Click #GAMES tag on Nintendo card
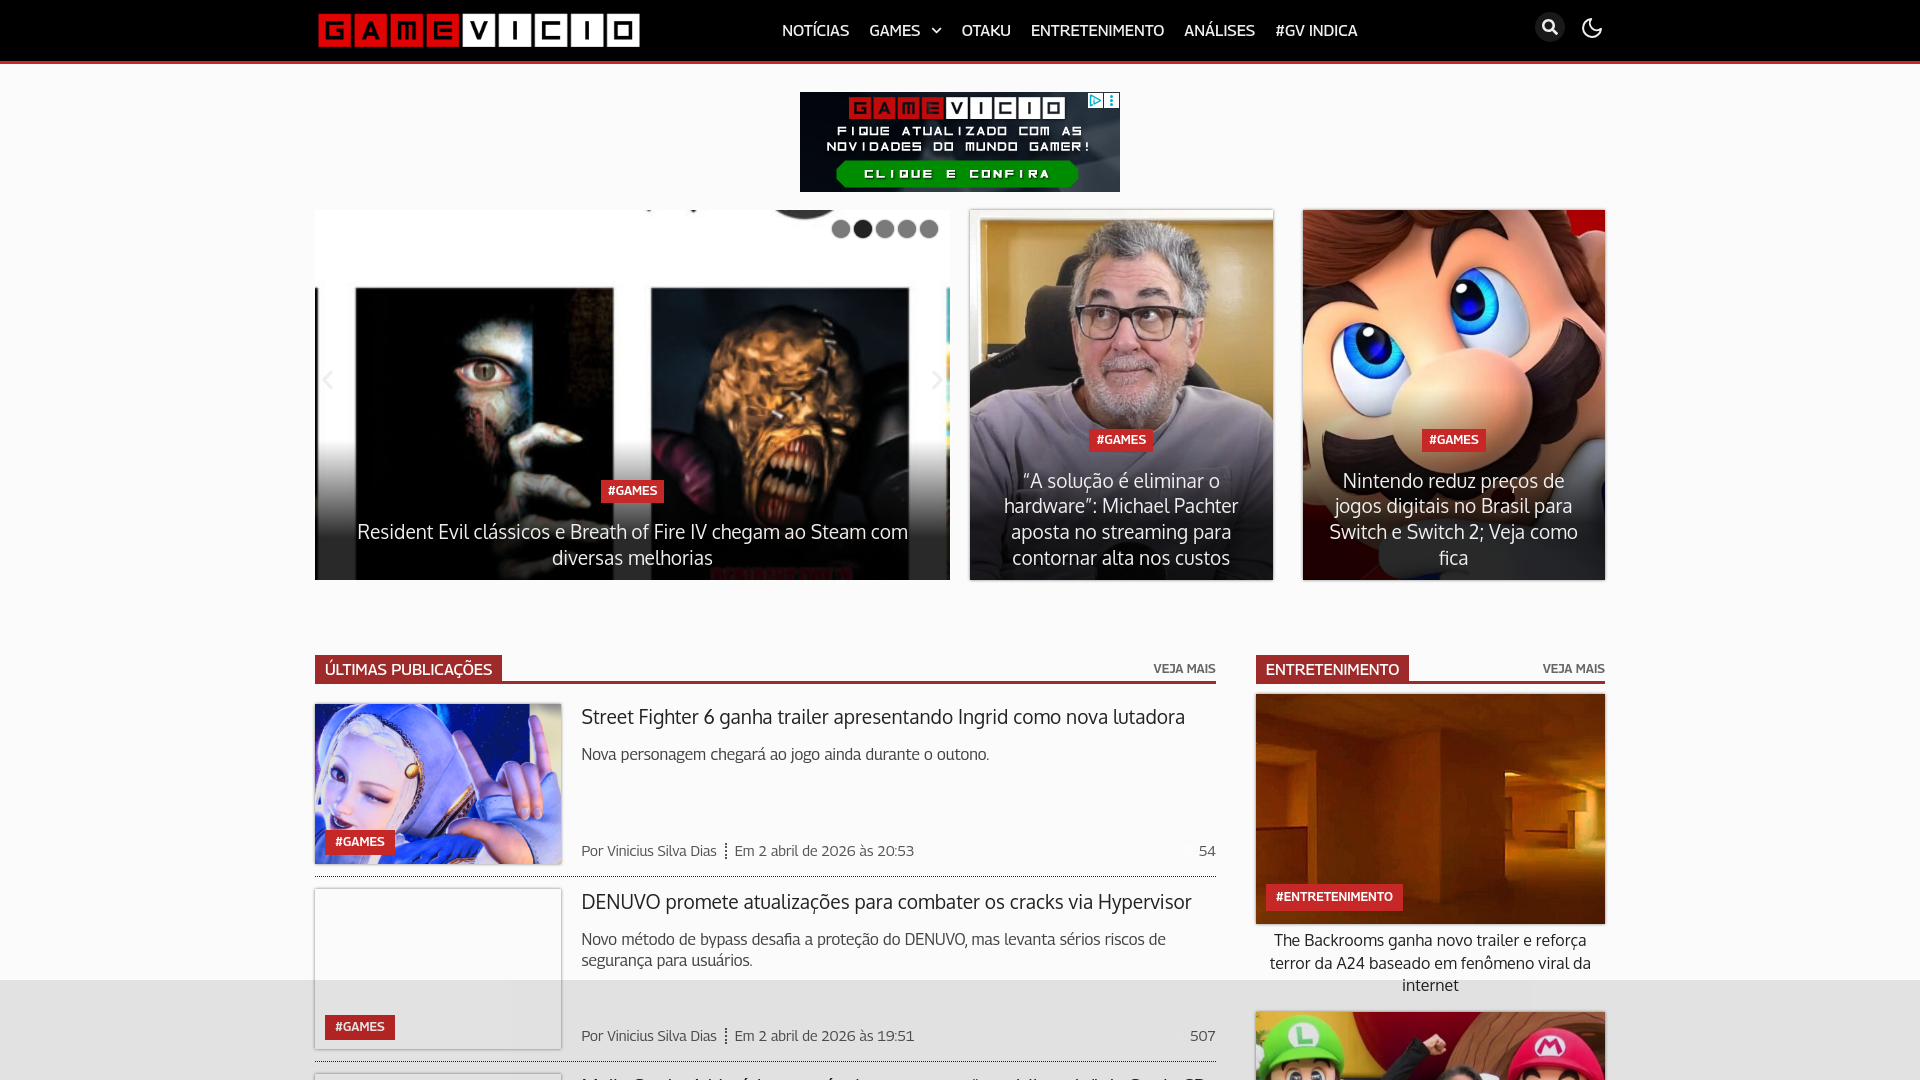This screenshot has width=1920, height=1080. tap(1453, 440)
